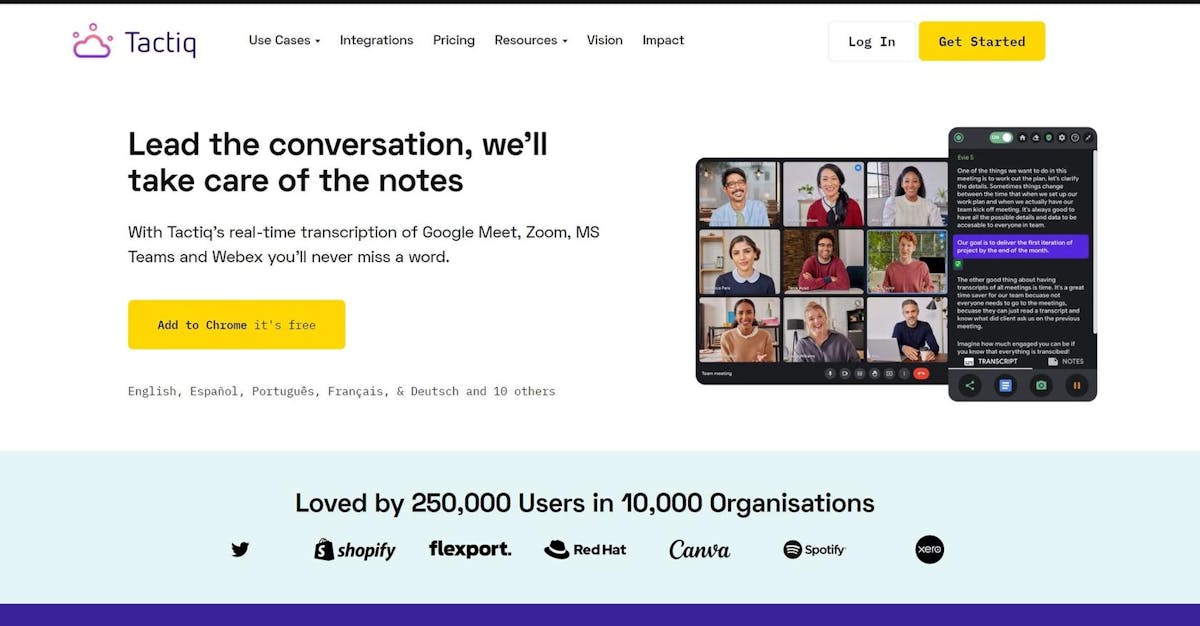Open settings gear in transcript panel

(x=1062, y=138)
